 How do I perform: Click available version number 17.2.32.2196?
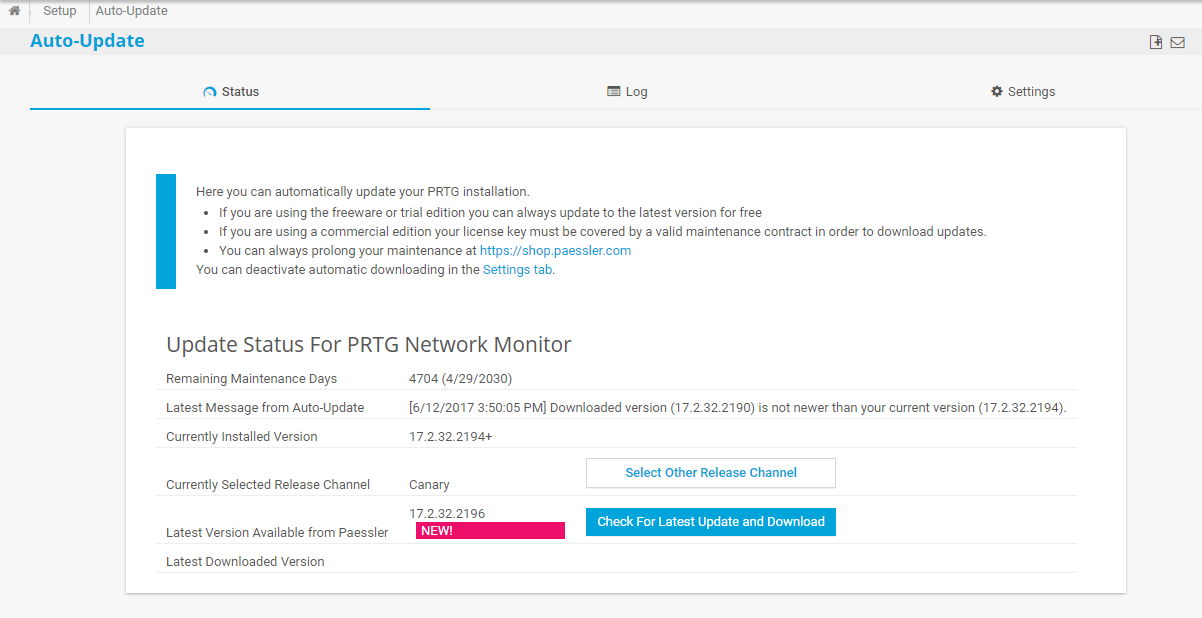[447, 514]
